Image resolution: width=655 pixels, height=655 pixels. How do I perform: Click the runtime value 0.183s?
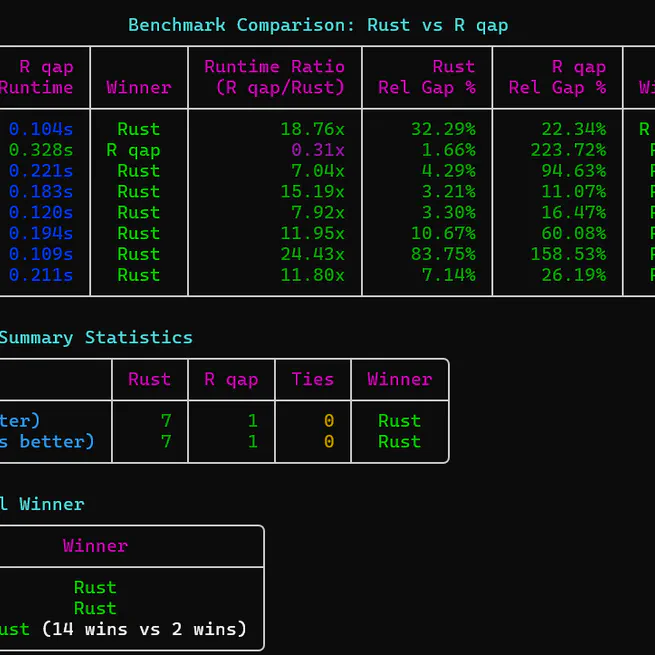click(x=41, y=192)
